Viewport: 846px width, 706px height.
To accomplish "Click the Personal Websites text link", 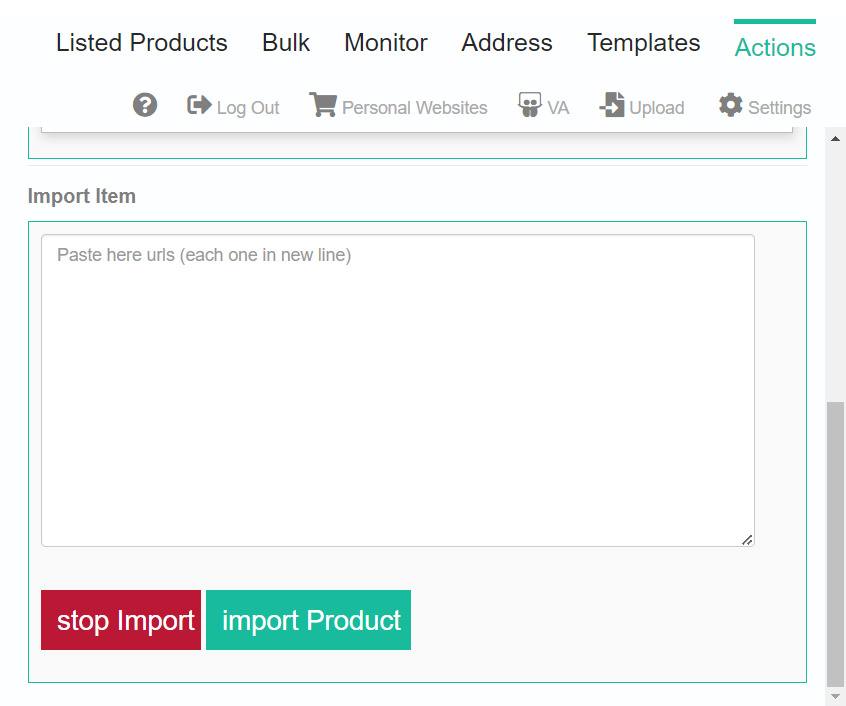I will (415, 108).
